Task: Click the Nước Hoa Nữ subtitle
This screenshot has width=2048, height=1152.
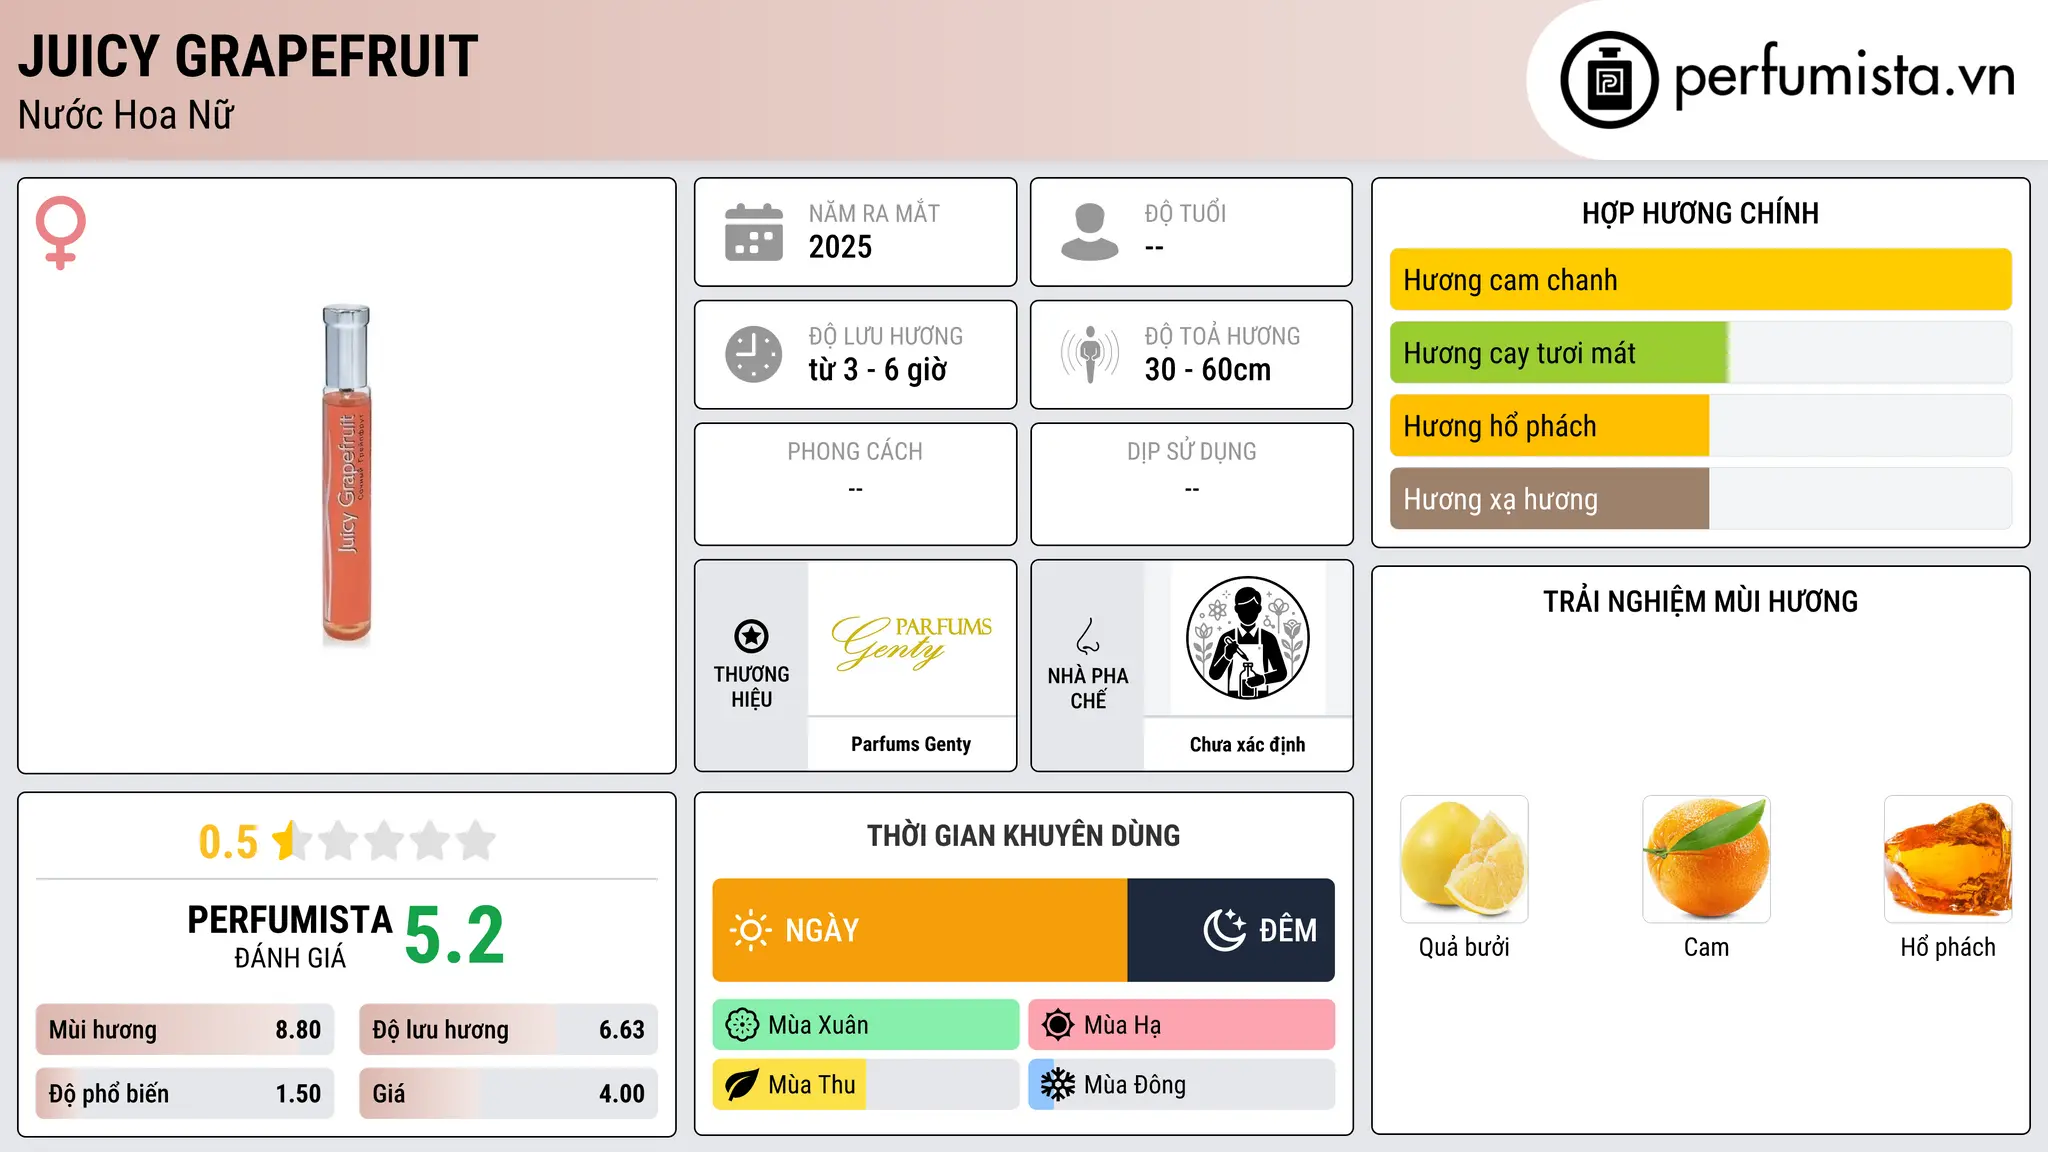Action: click(x=126, y=115)
